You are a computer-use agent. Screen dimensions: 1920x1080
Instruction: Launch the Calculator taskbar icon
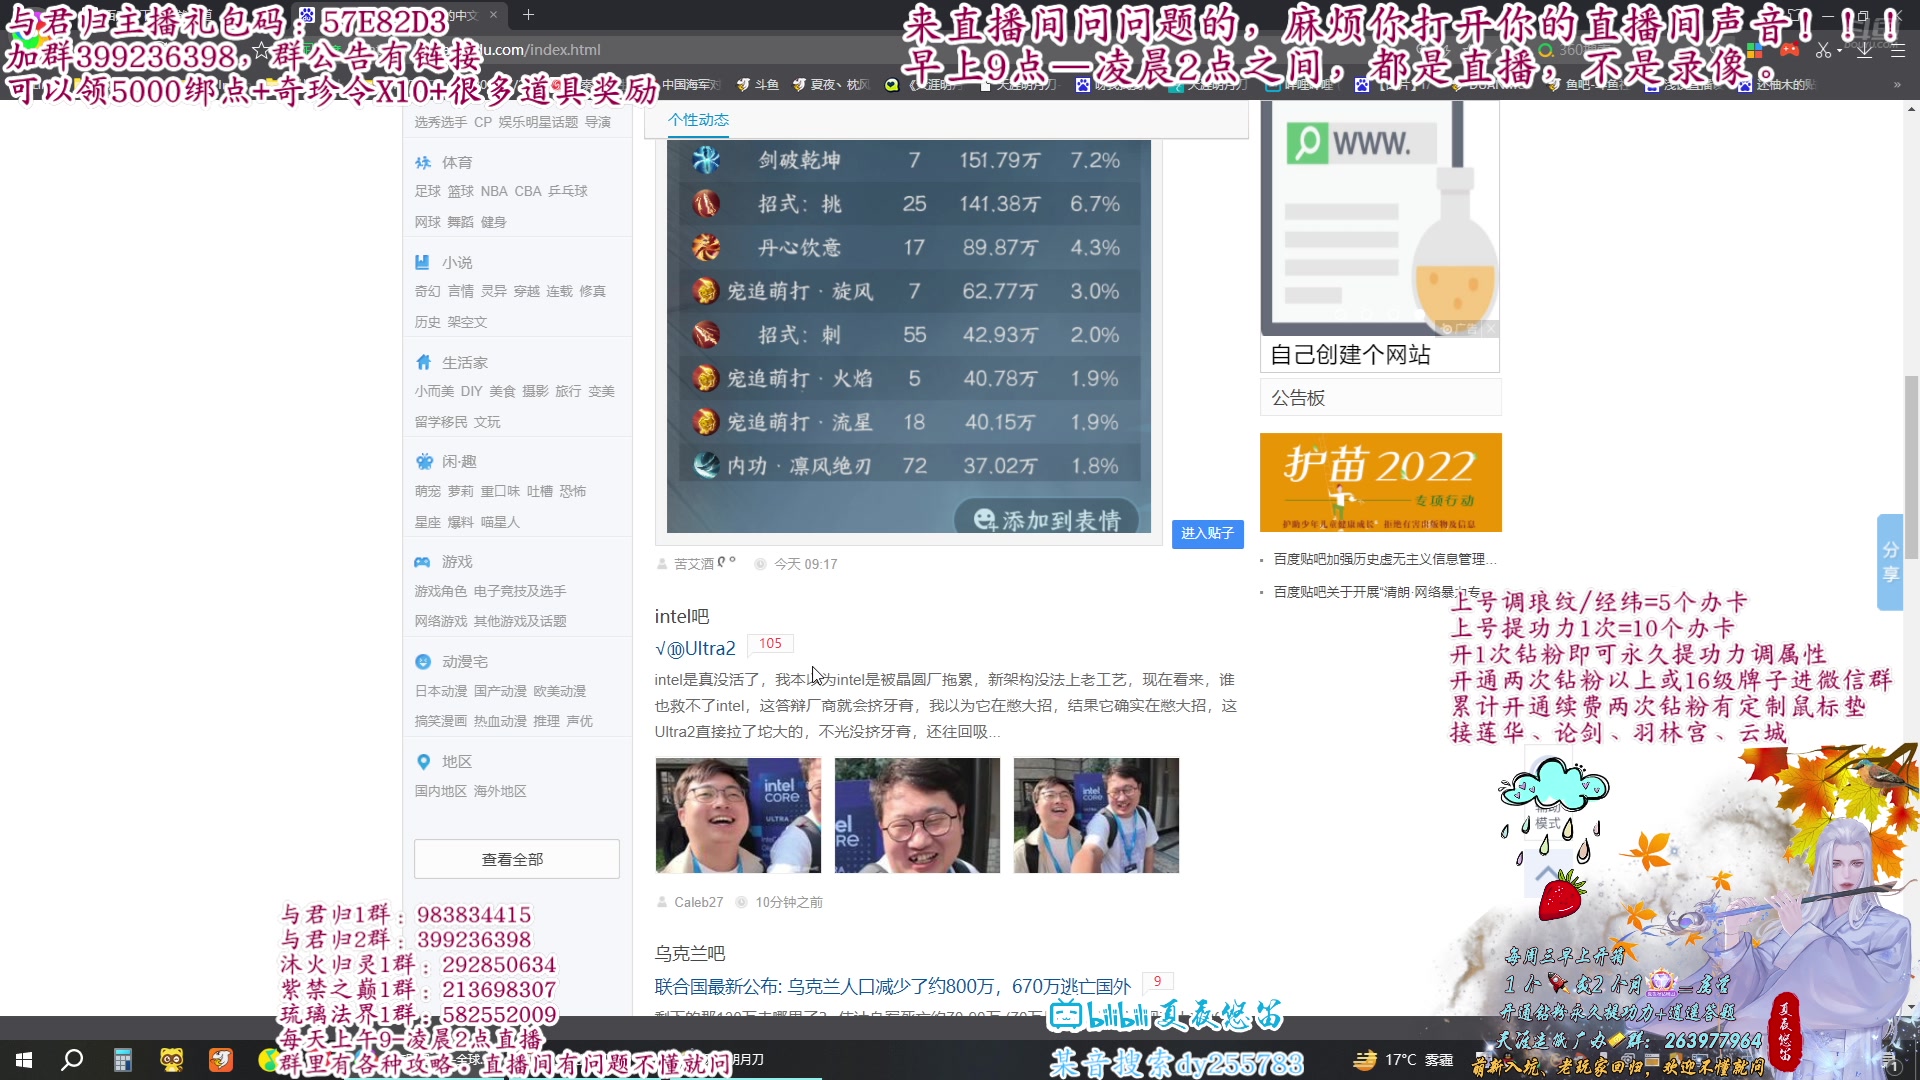click(122, 1060)
